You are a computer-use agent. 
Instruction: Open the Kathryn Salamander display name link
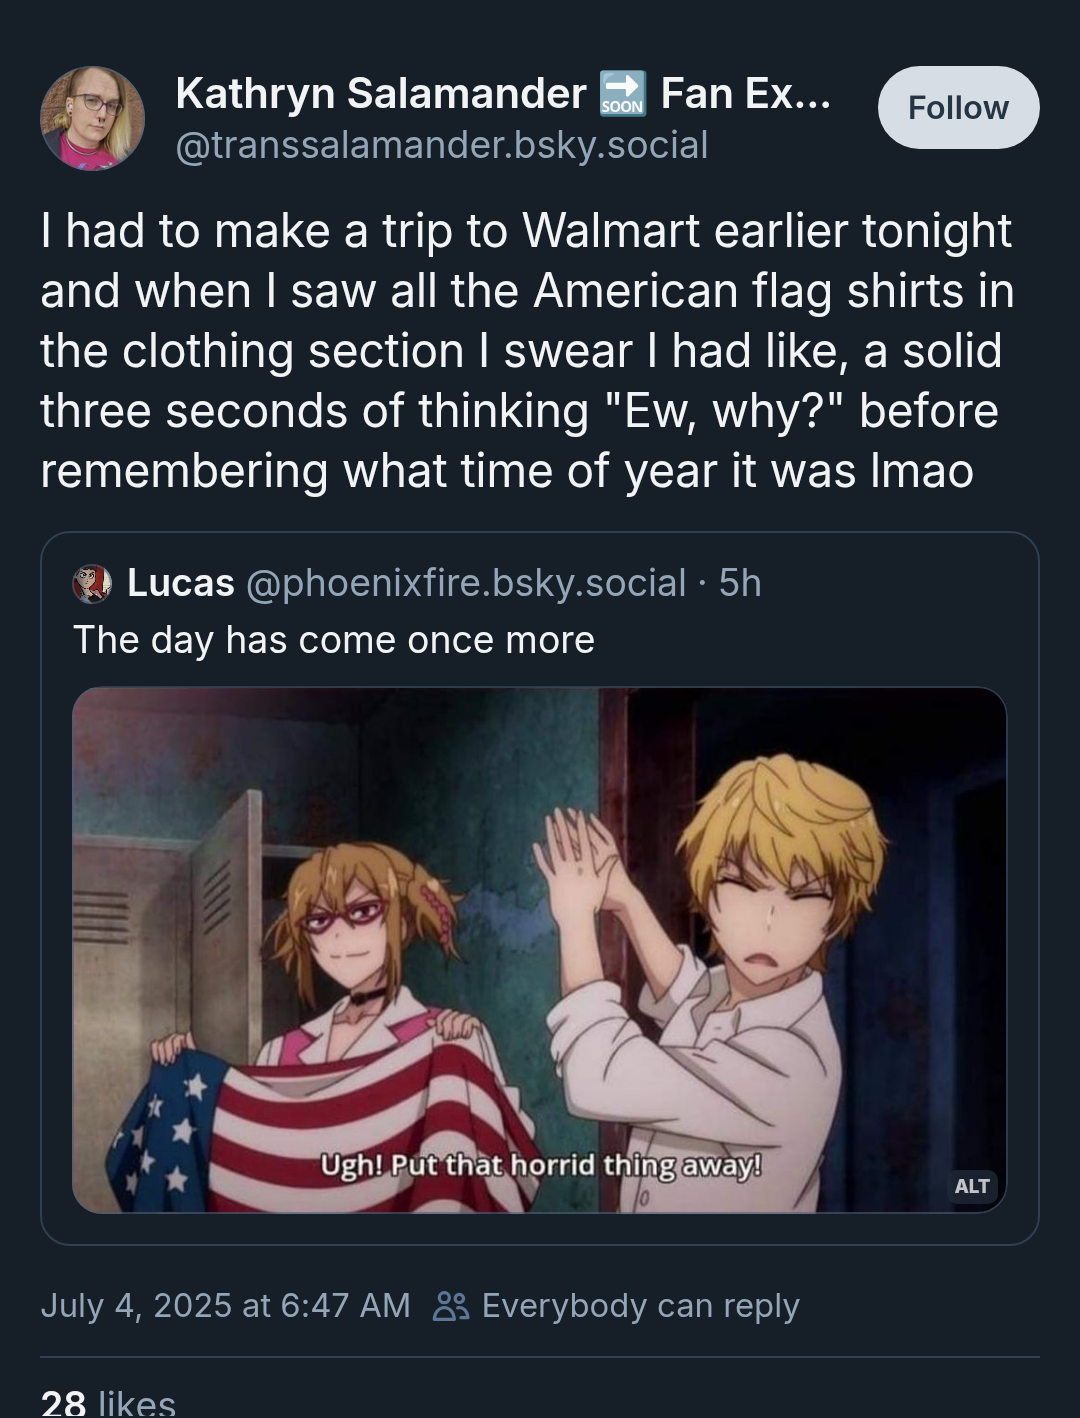[380, 94]
